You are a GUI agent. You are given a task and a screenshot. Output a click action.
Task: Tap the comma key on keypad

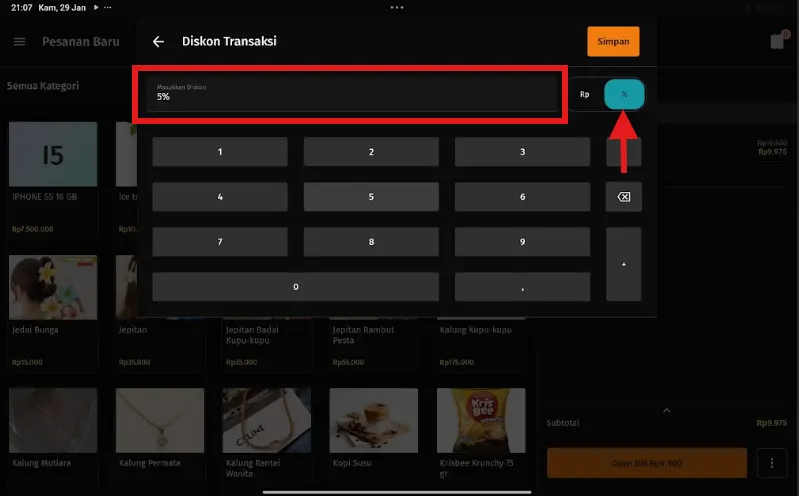(522, 286)
